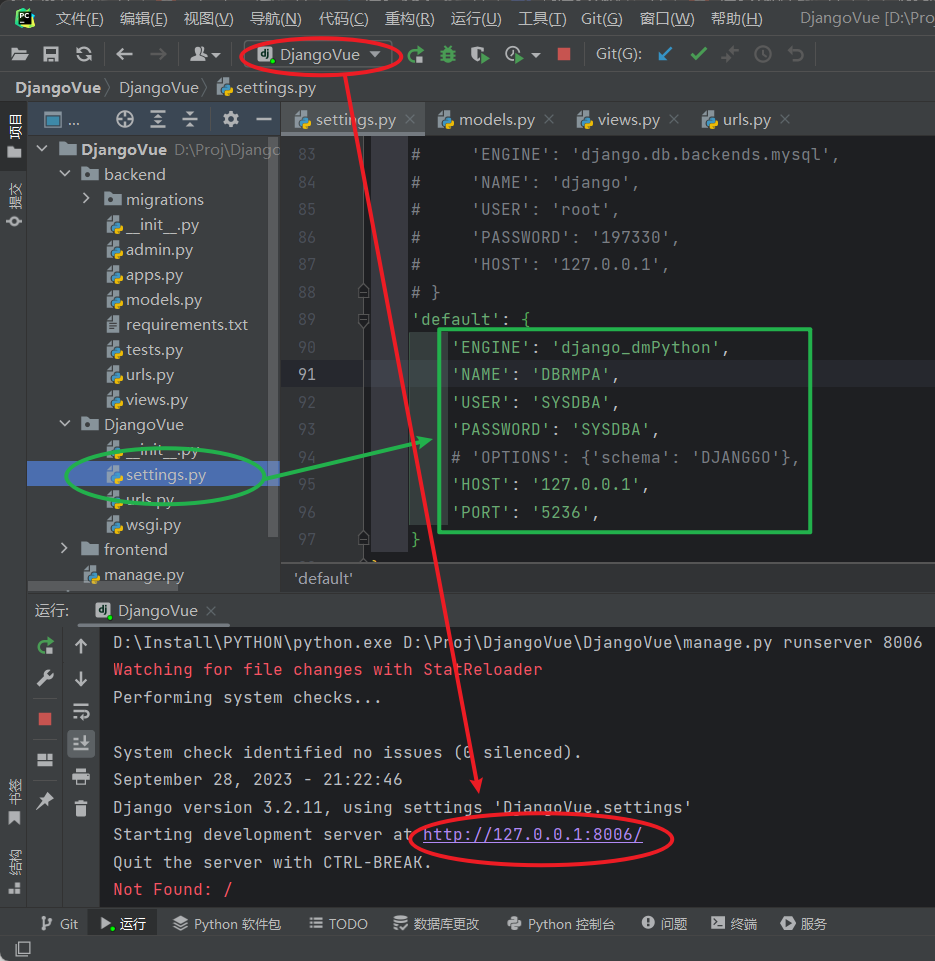Click the Git Commit green checkmark
Viewport: 935px width, 961px height.
click(x=698, y=55)
